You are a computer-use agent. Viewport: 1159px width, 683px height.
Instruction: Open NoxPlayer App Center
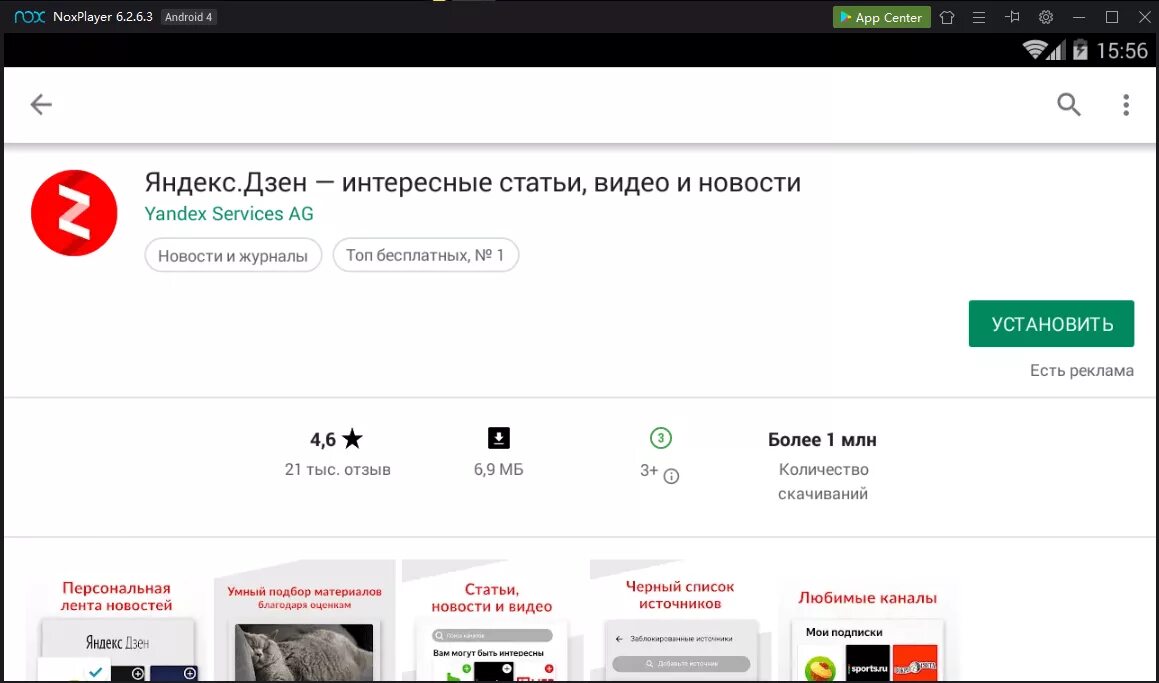[x=881, y=17]
